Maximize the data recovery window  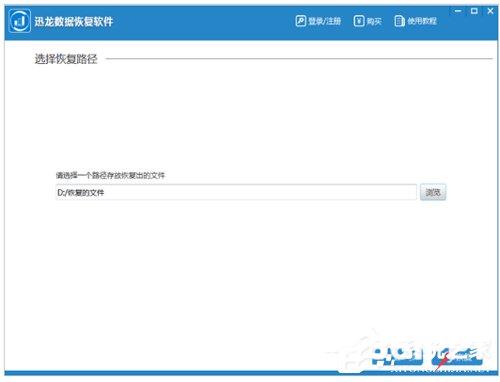click(474, 11)
